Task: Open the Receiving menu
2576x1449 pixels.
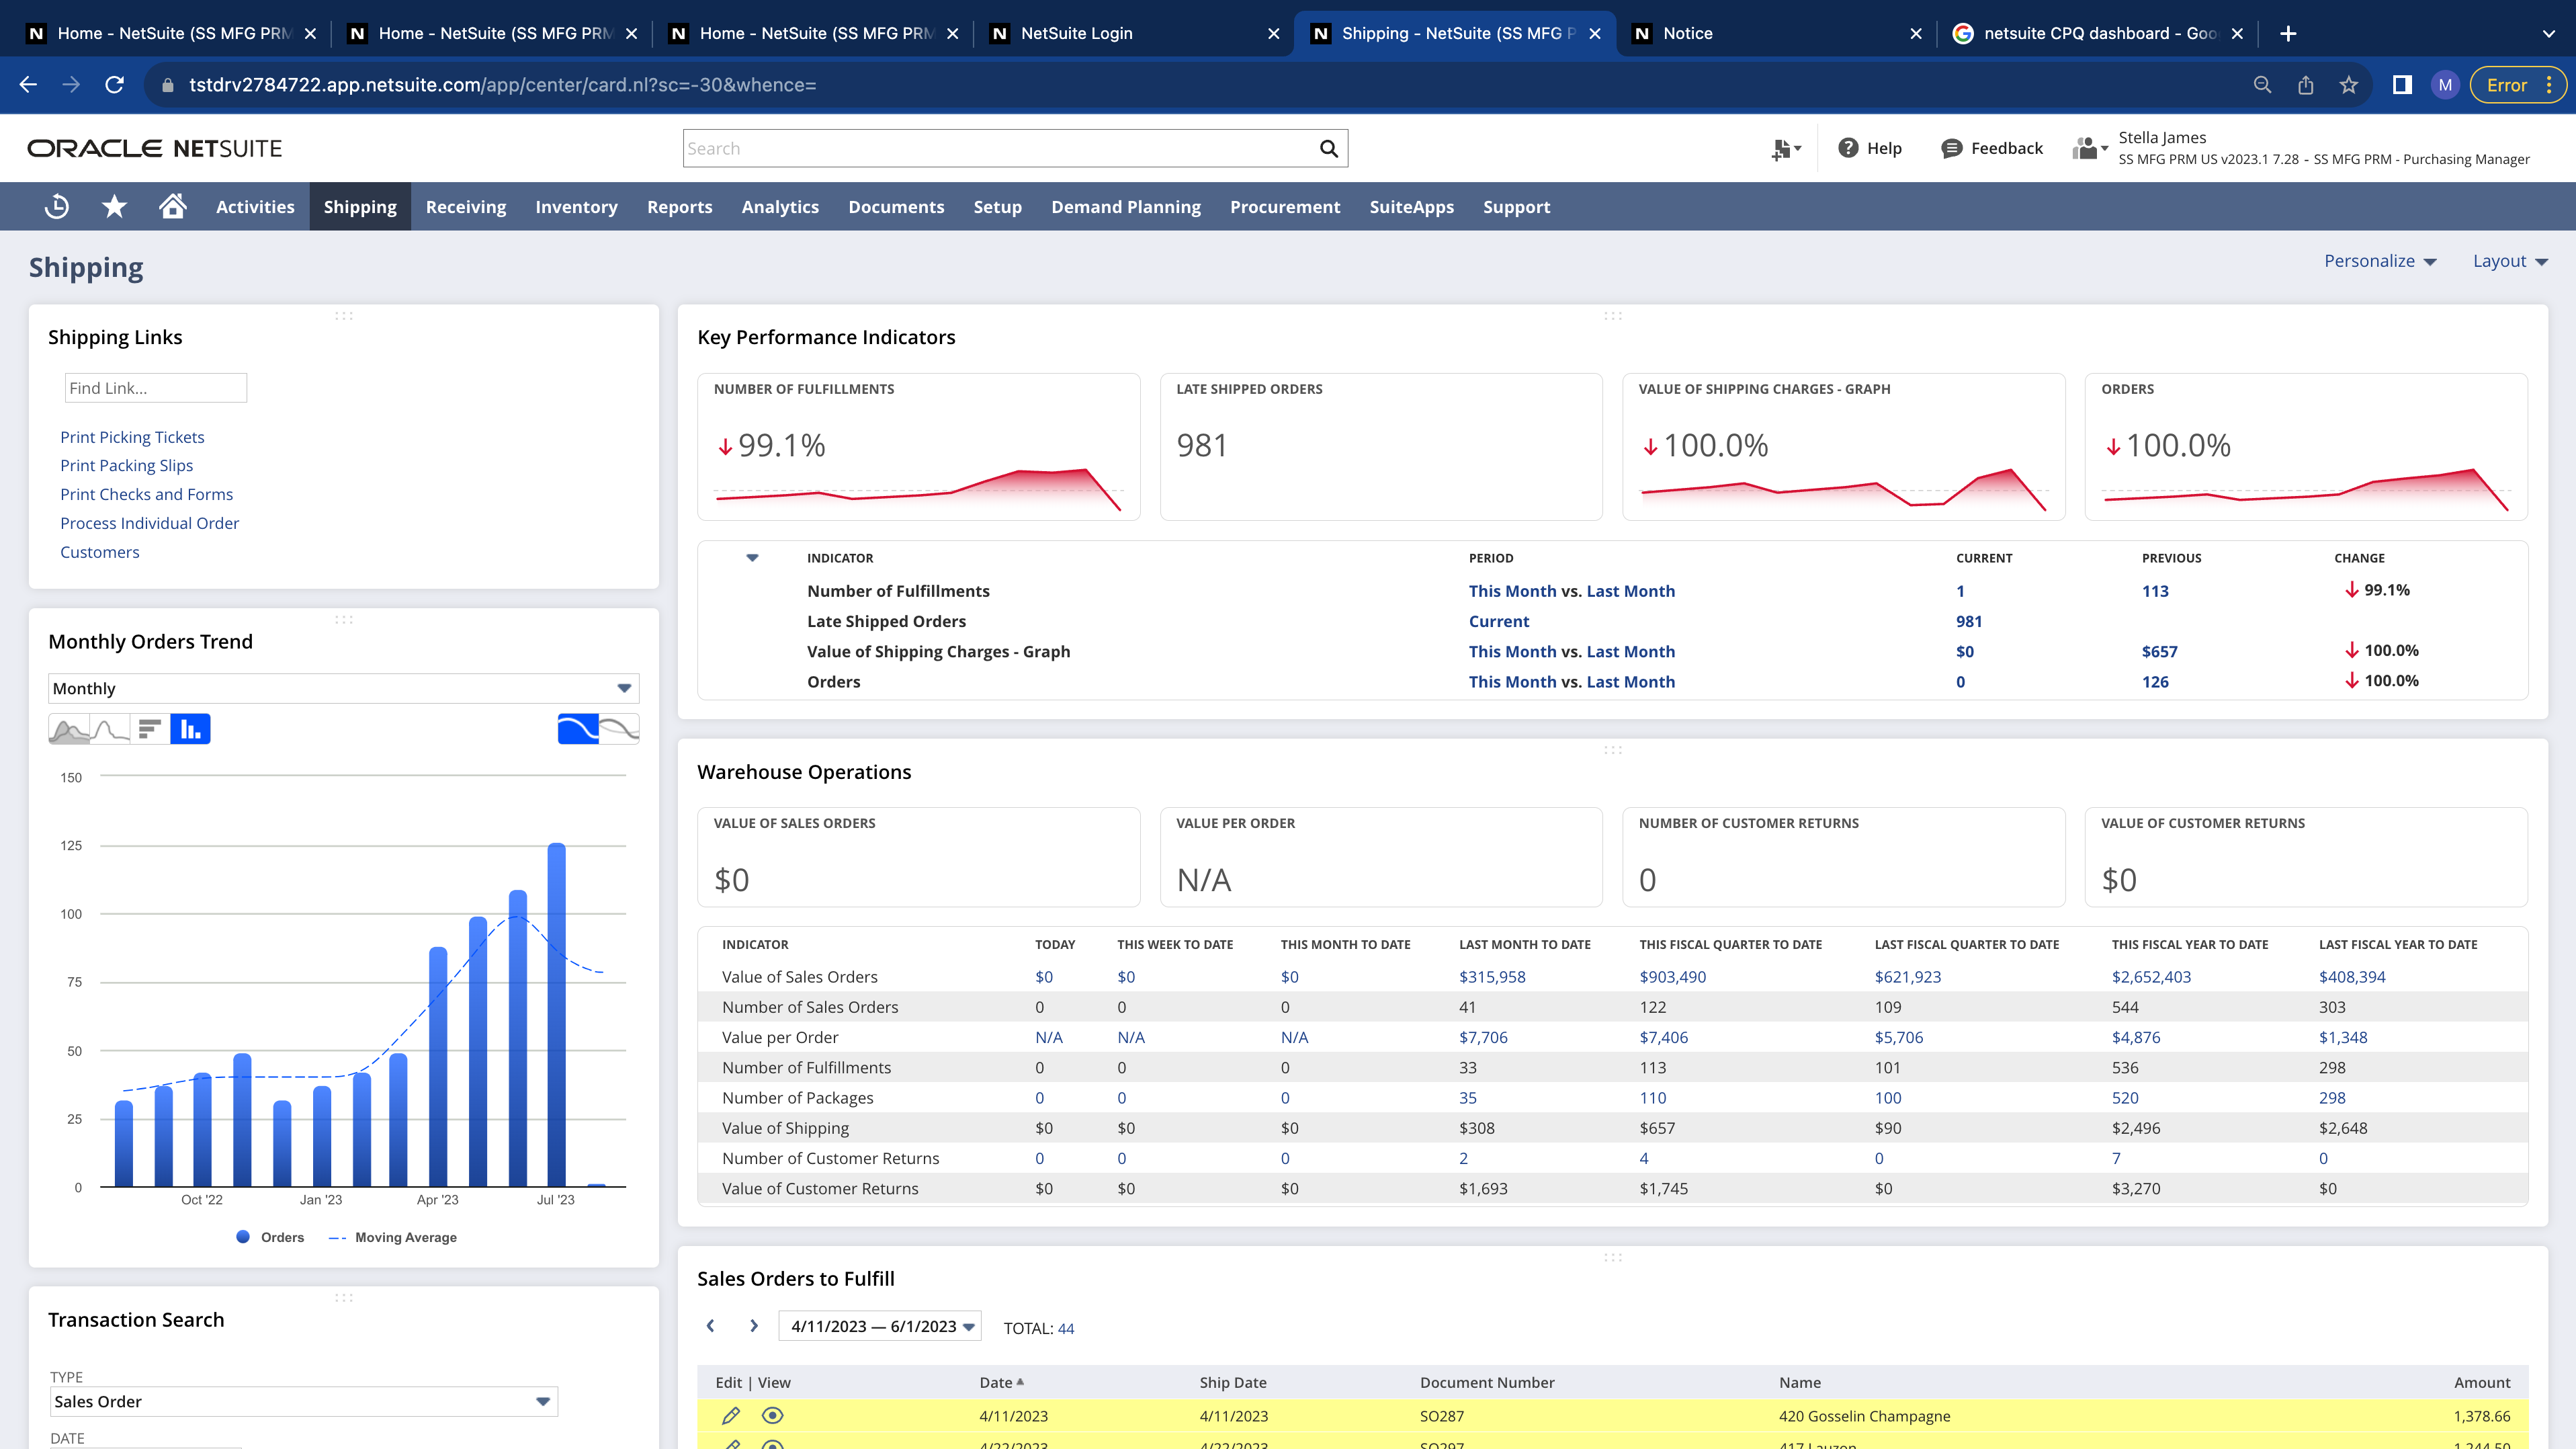Action: pyautogui.click(x=465, y=206)
